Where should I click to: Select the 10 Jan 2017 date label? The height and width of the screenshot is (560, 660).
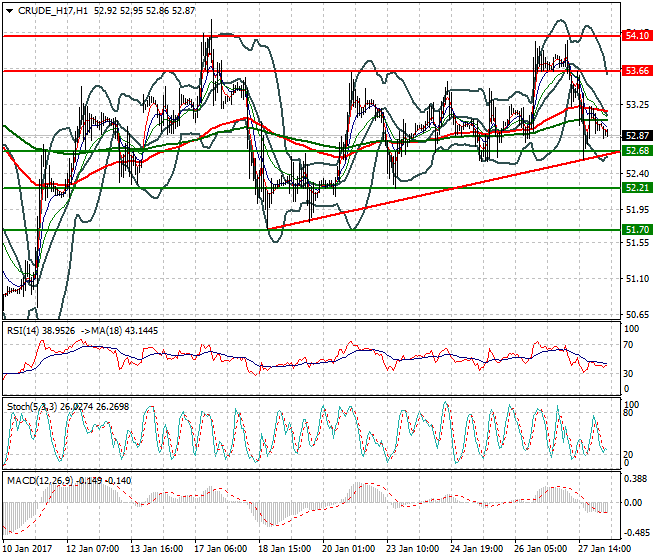[x=27, y=549]
